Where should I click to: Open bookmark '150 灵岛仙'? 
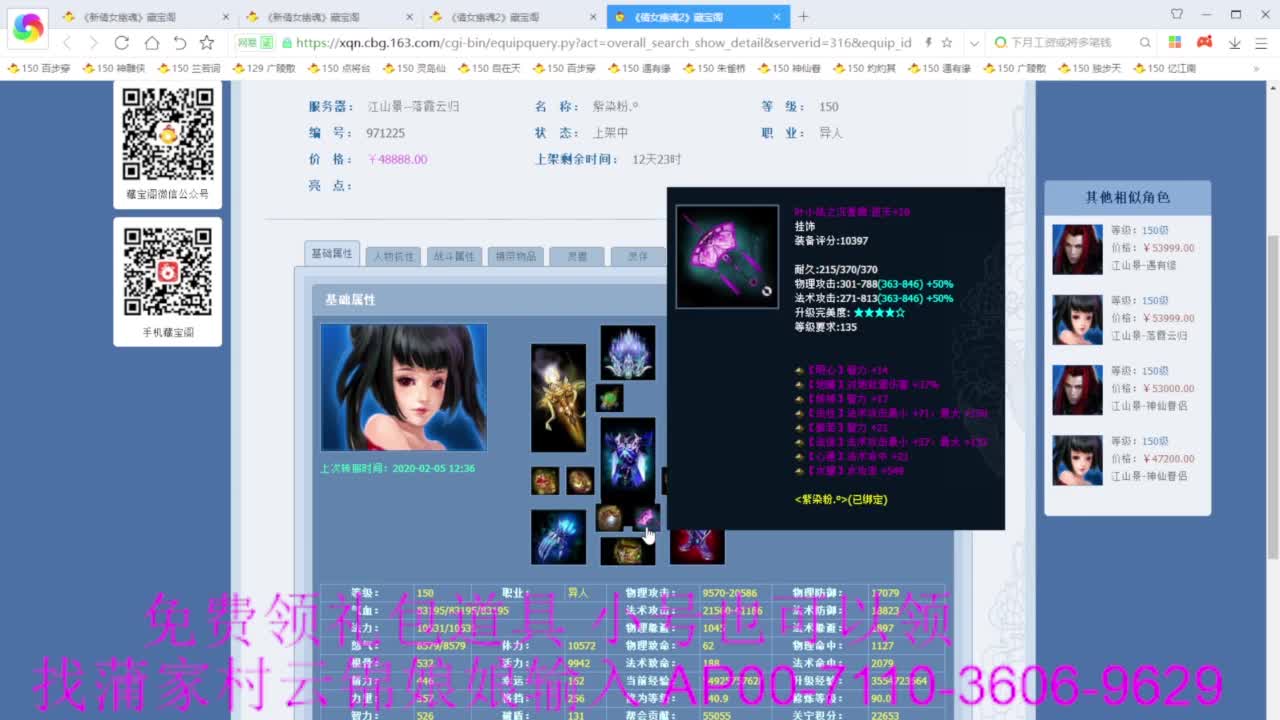pyautogui.click(x=413, y=68)
